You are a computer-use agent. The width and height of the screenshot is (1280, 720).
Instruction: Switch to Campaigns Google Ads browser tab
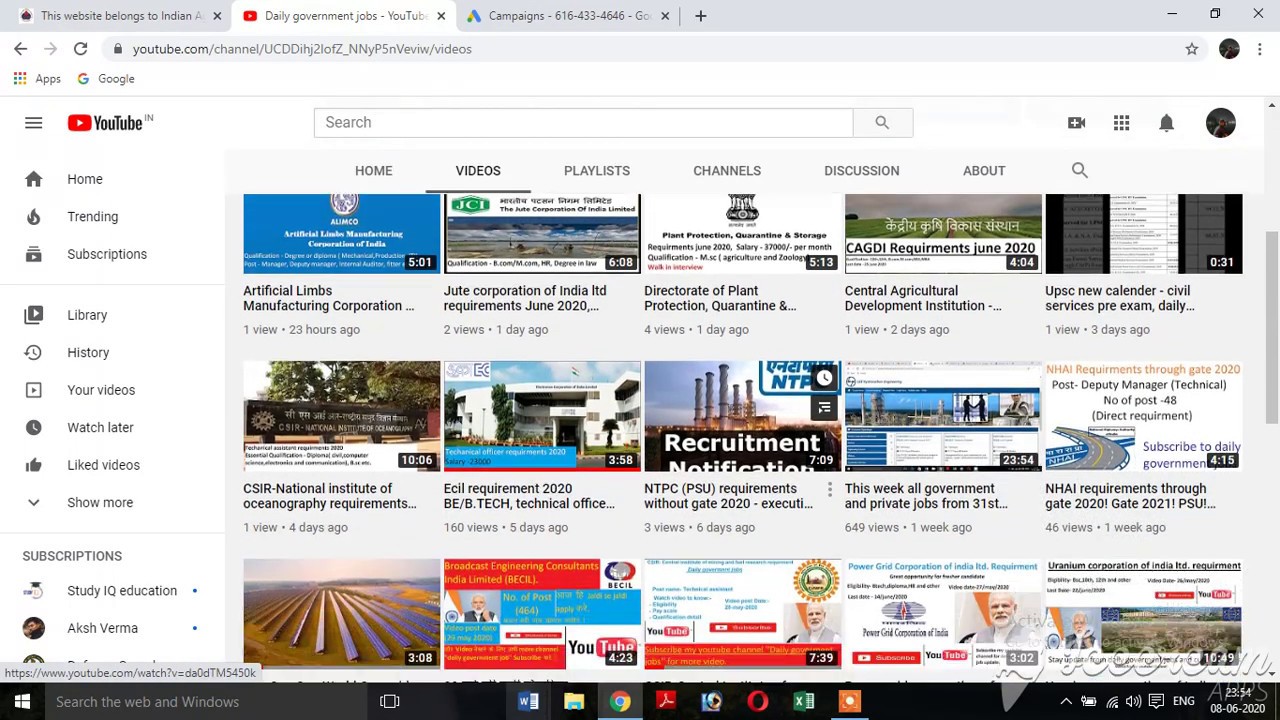pyautogui.click(x=570, y=15)
